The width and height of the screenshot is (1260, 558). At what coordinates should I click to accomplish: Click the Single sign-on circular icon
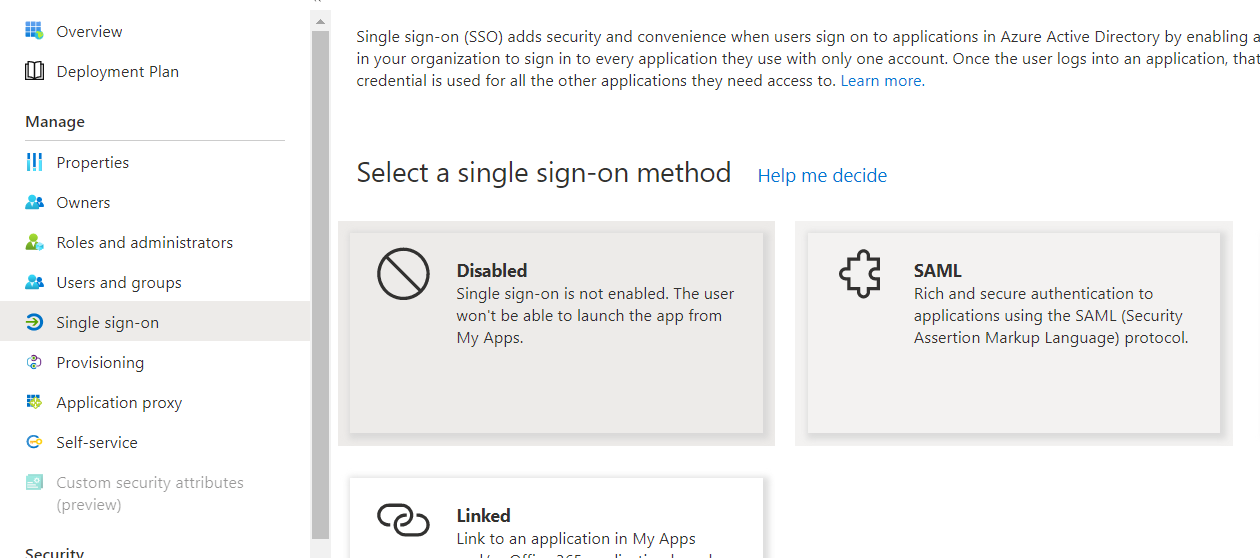point(34,322)
